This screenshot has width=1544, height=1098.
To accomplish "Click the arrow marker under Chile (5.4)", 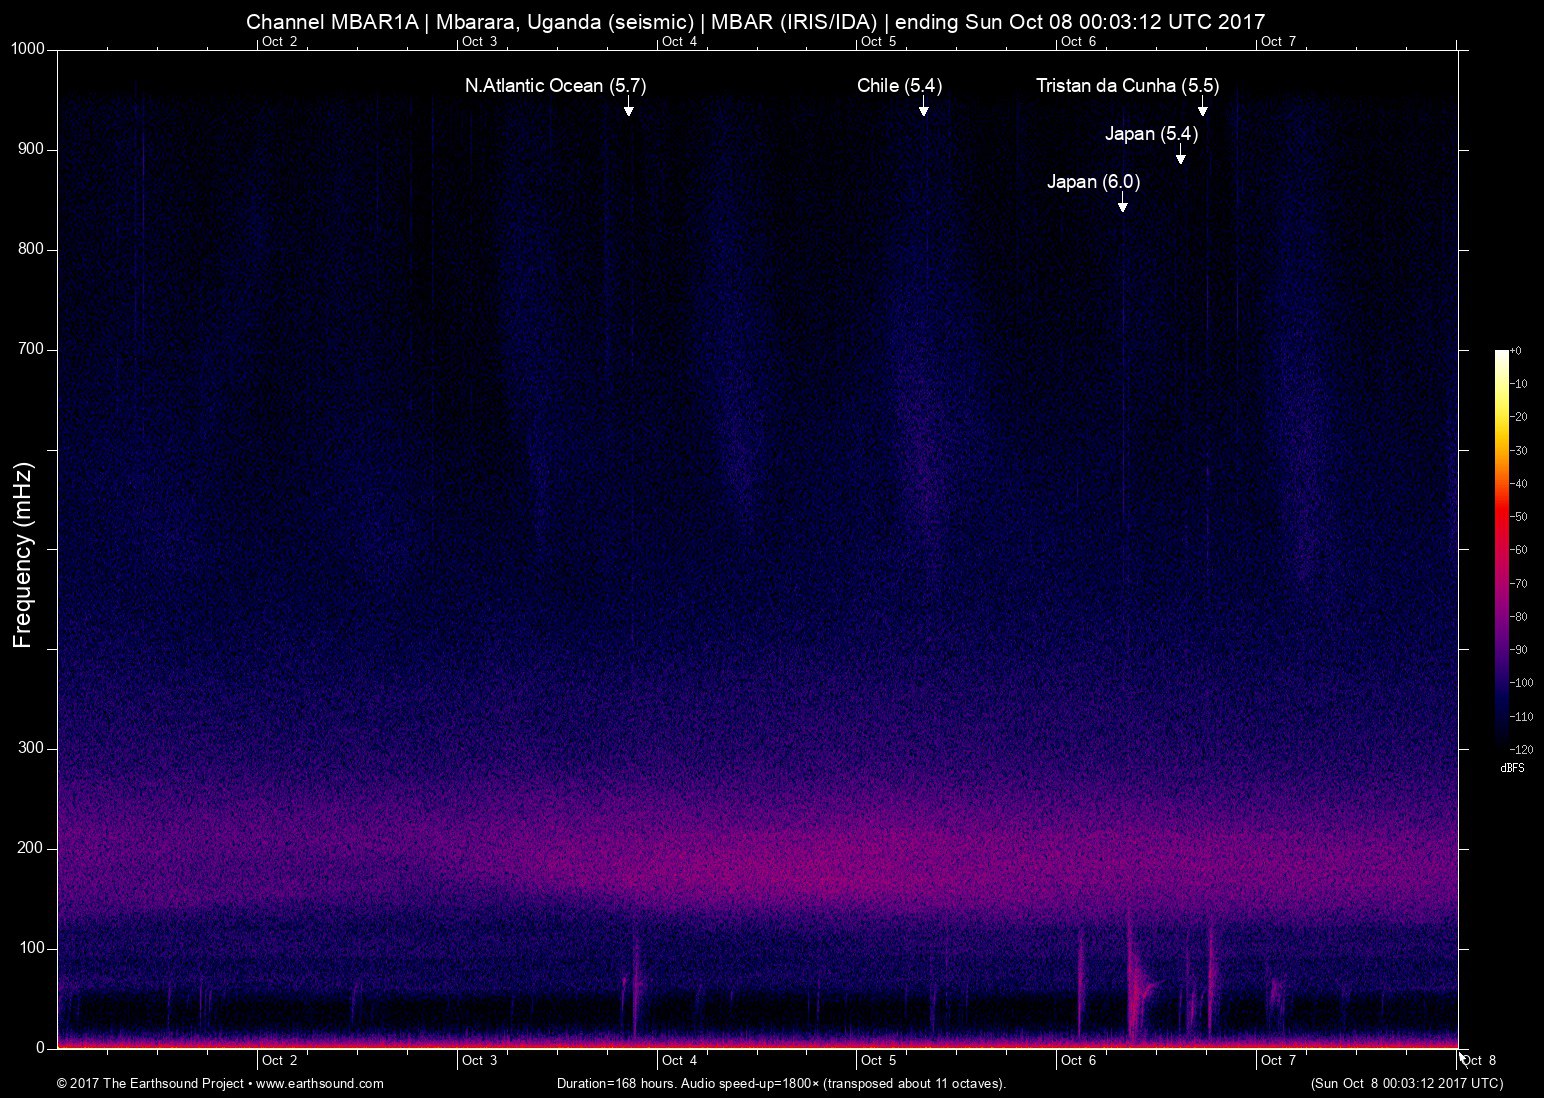I will pyautogui.click(x=923, y=108).
